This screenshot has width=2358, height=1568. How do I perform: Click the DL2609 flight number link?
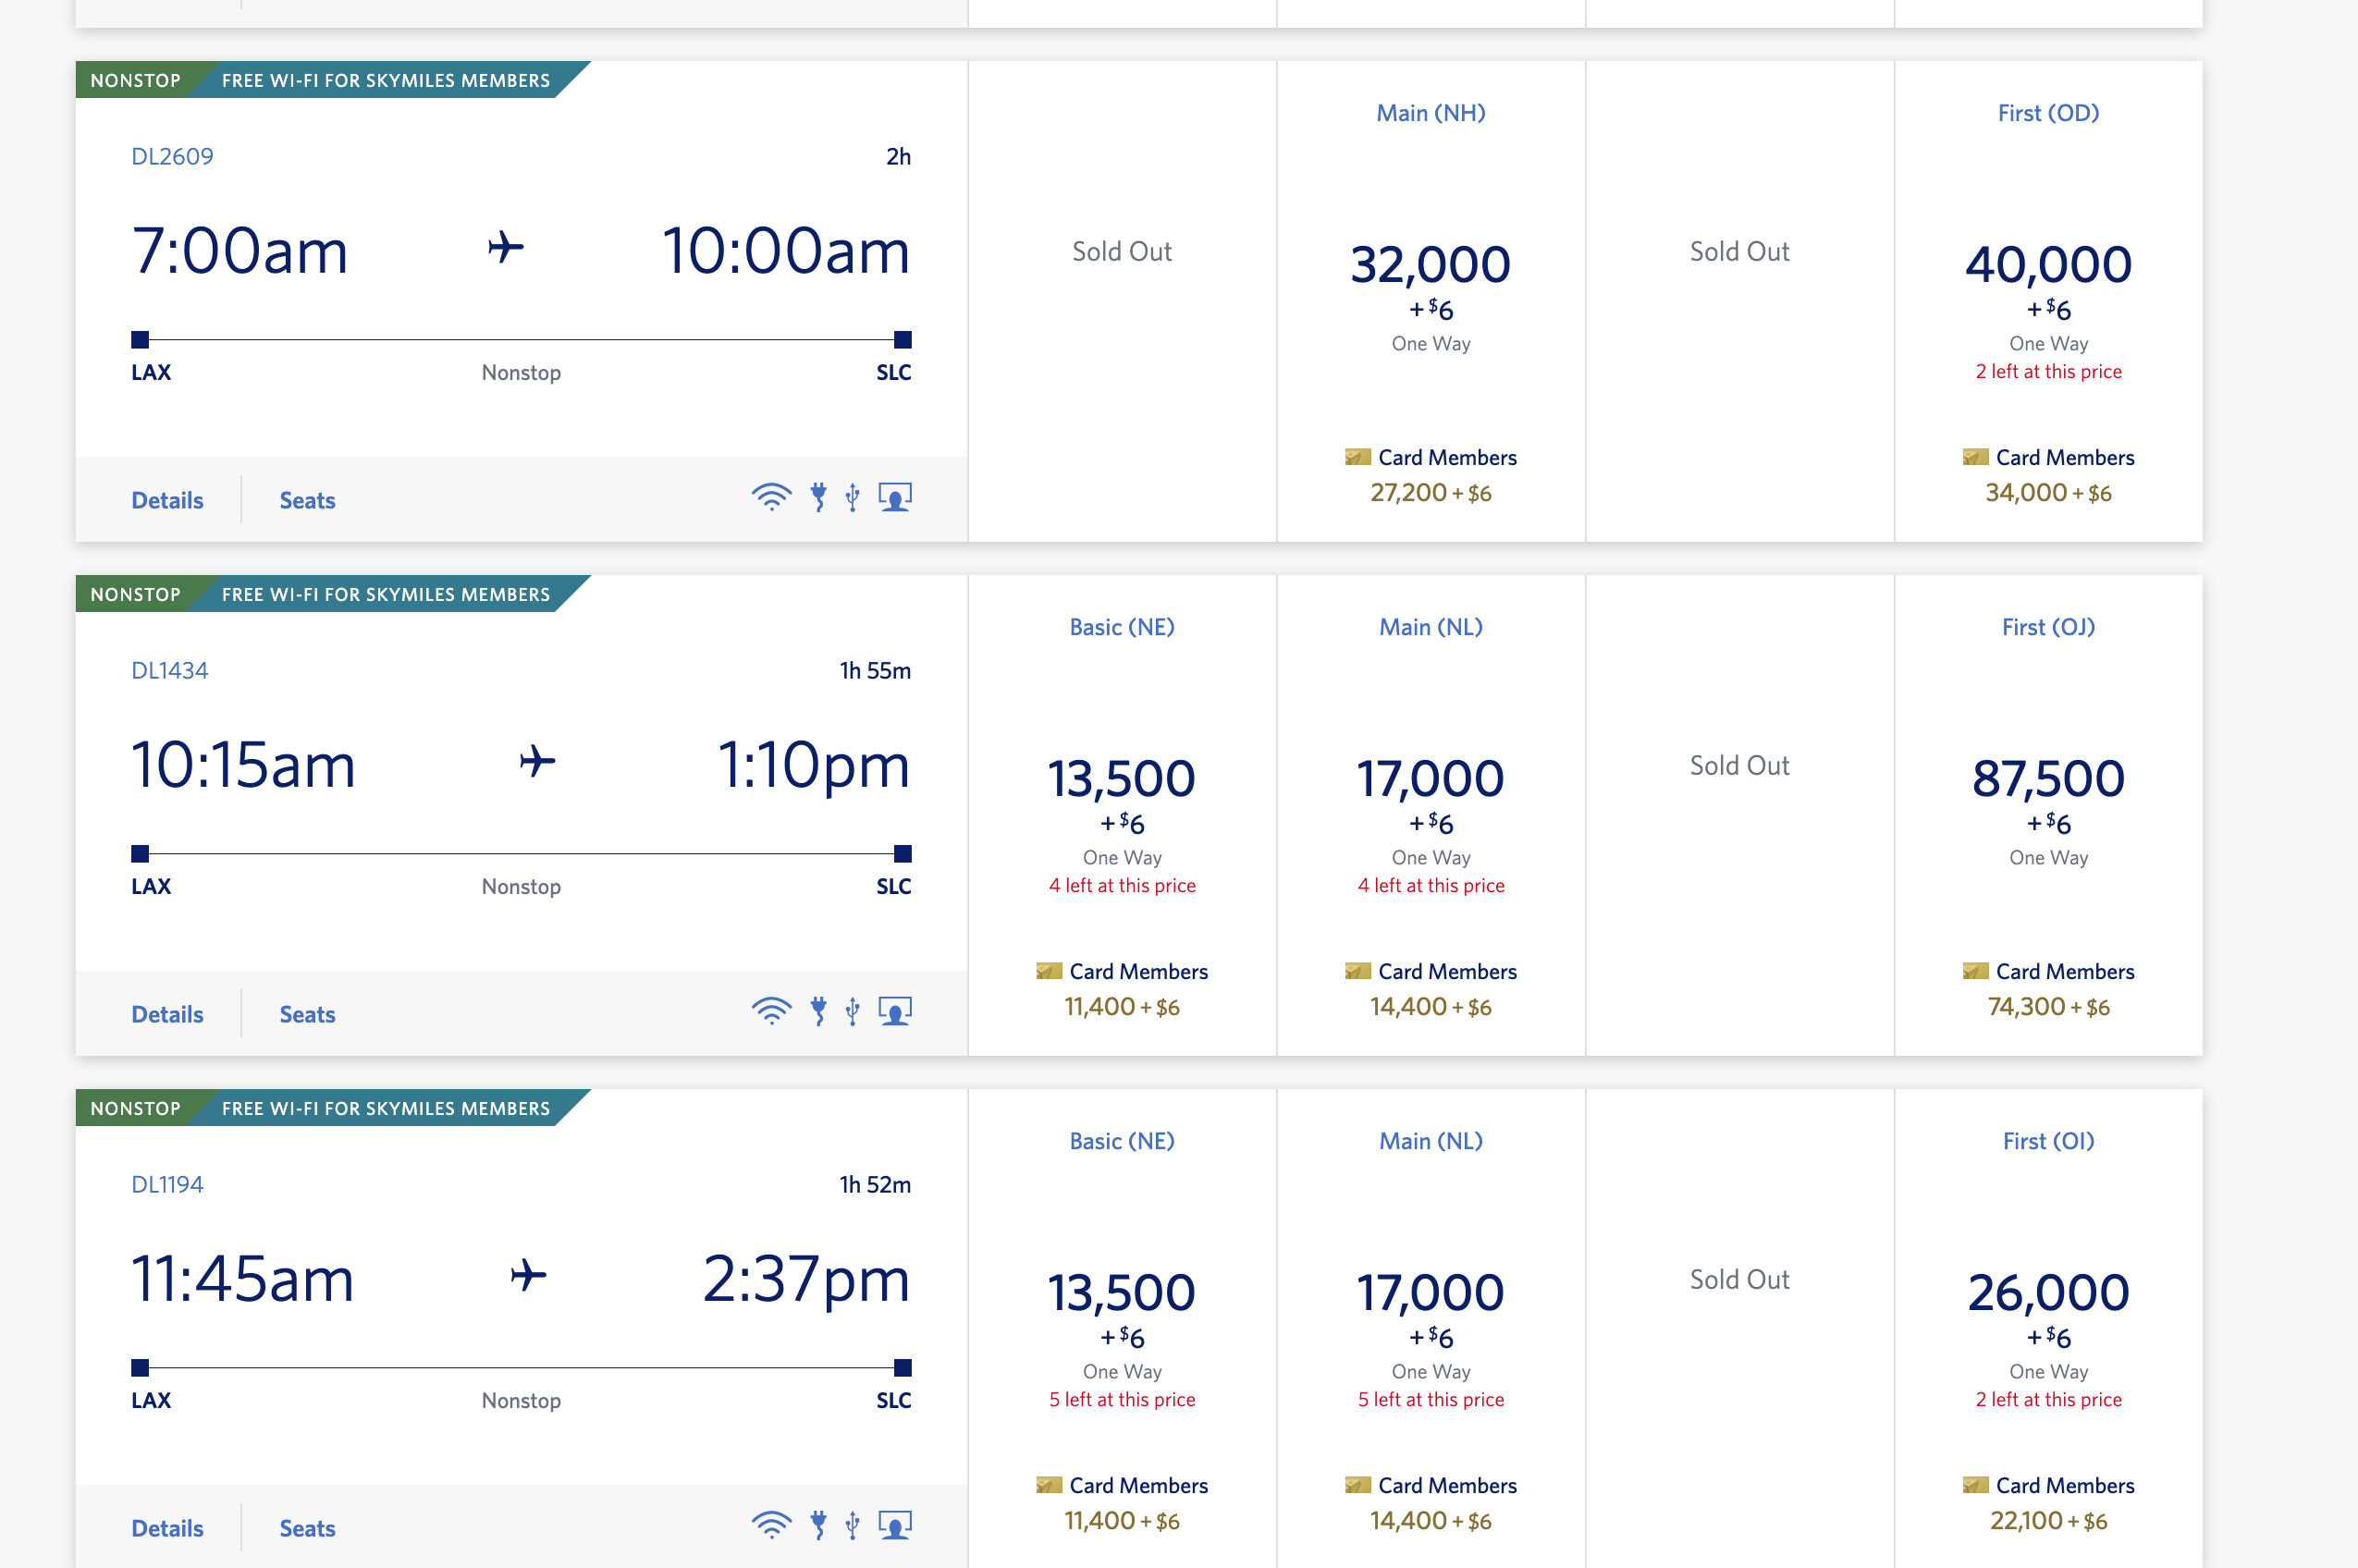coord(172,156)
